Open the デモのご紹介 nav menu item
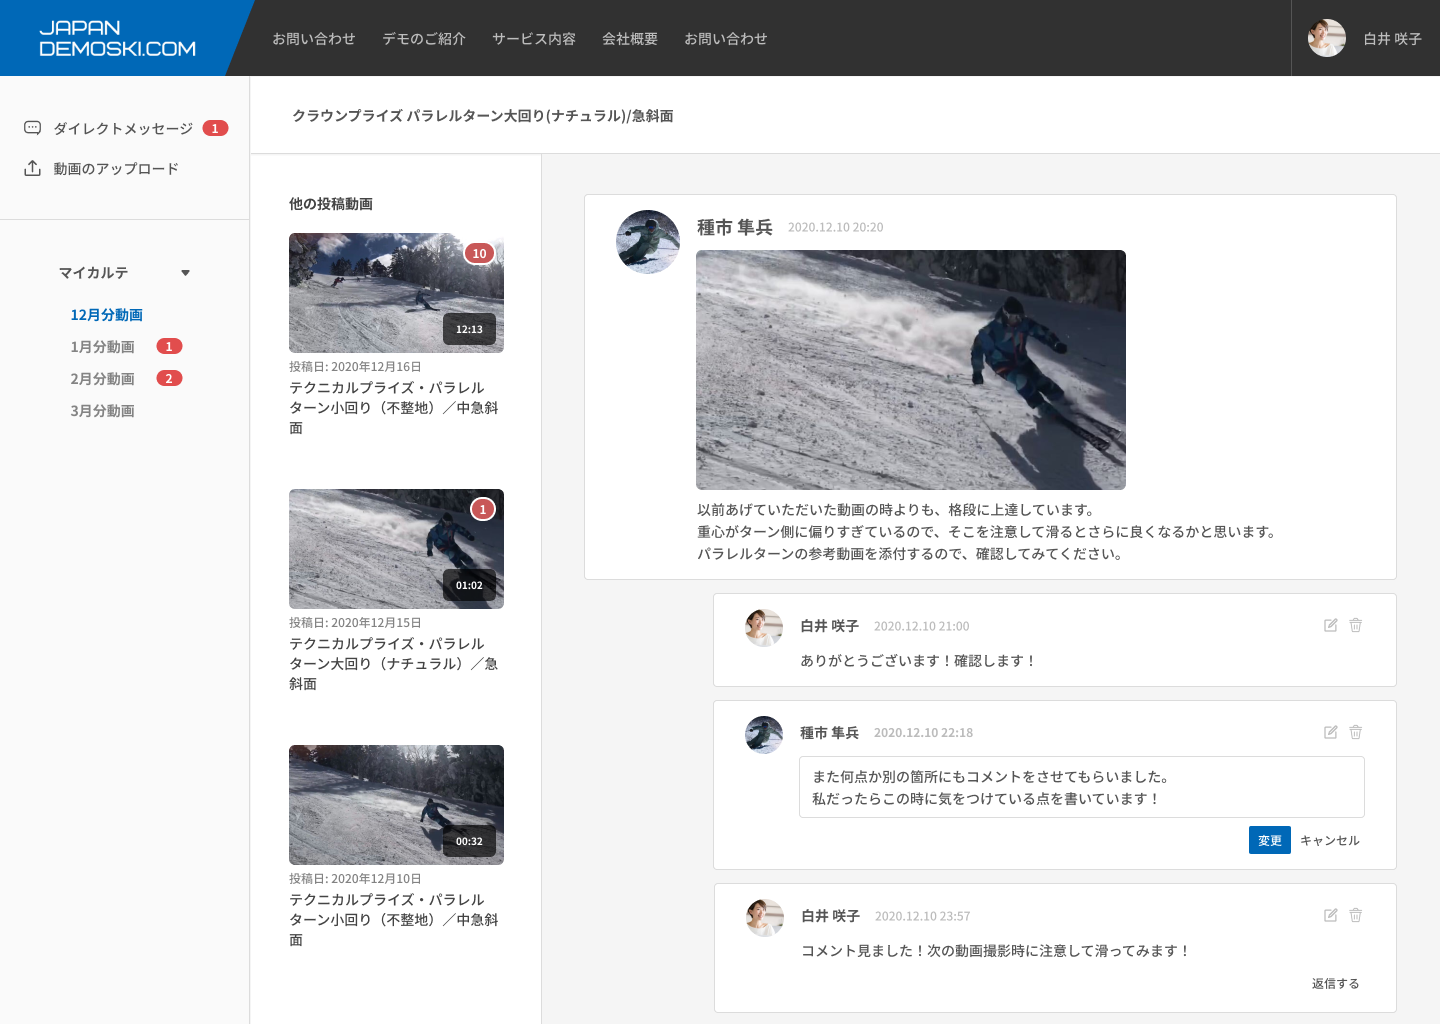The image size is (1440, 1024). [423, 38]
